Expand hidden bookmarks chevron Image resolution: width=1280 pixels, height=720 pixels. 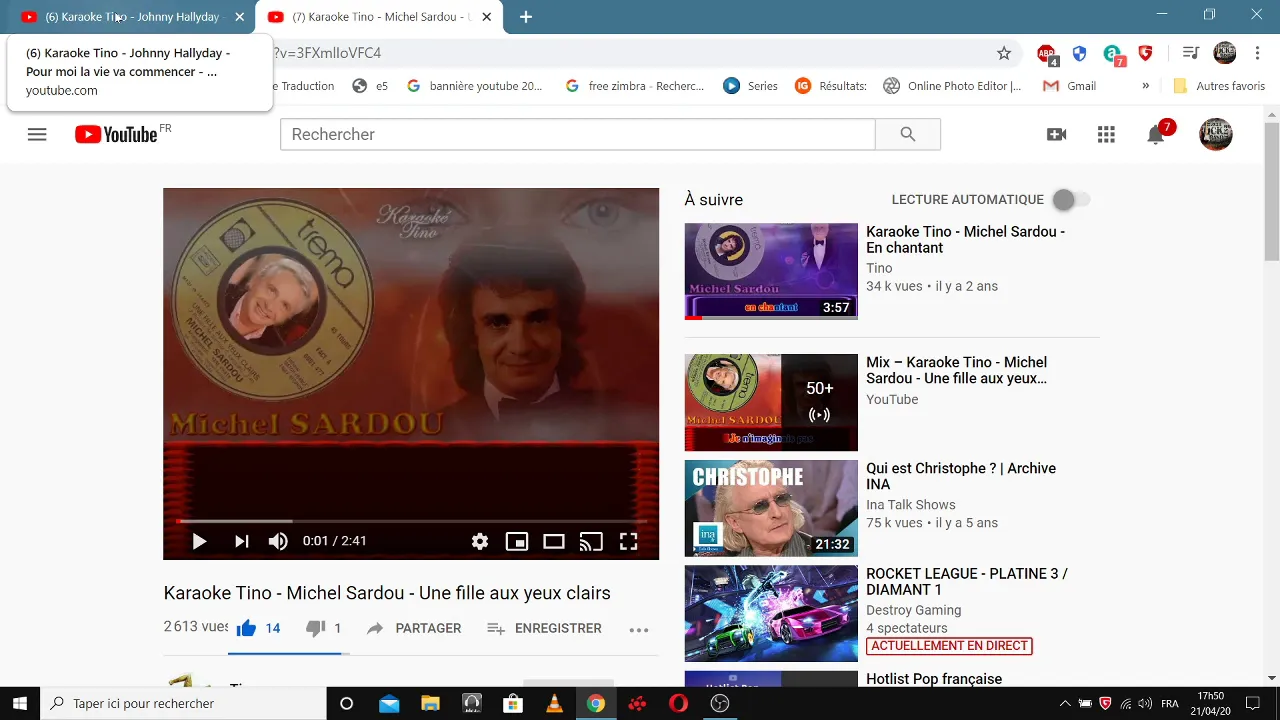1146,86
